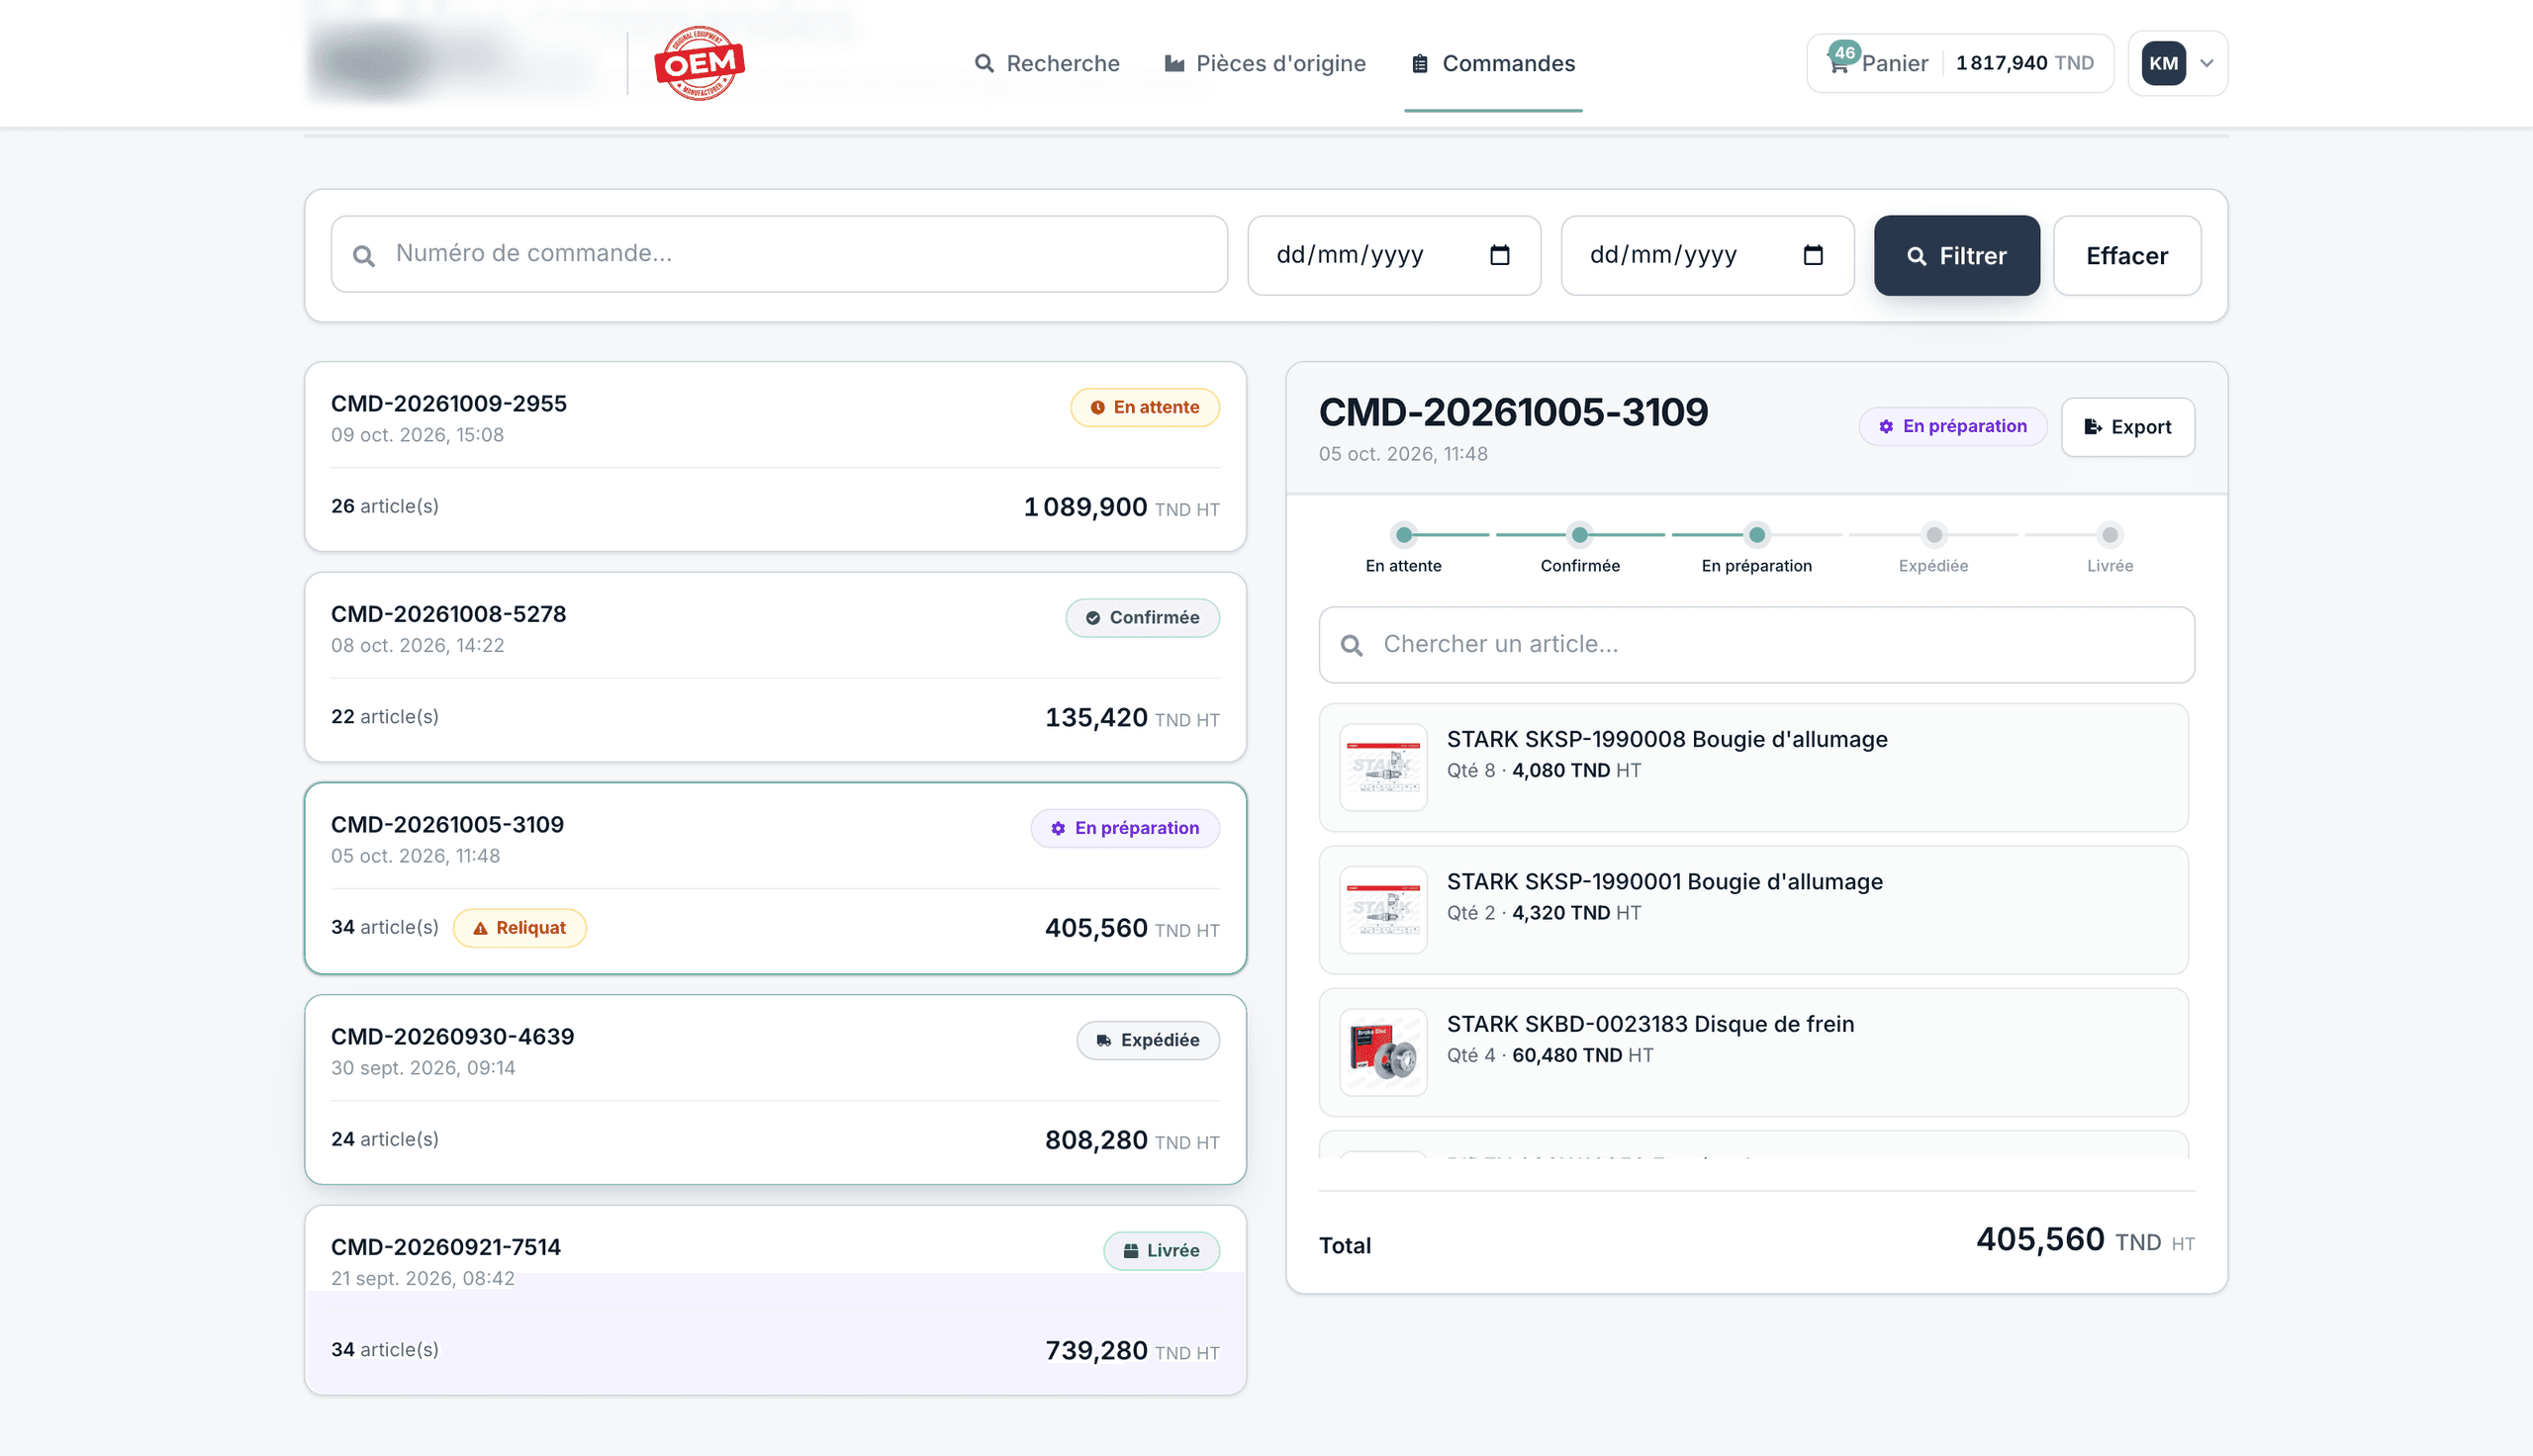Viewport: 2533px width, 1456px height.
Task: Open the Panier cart total button
Action: 1959,63
